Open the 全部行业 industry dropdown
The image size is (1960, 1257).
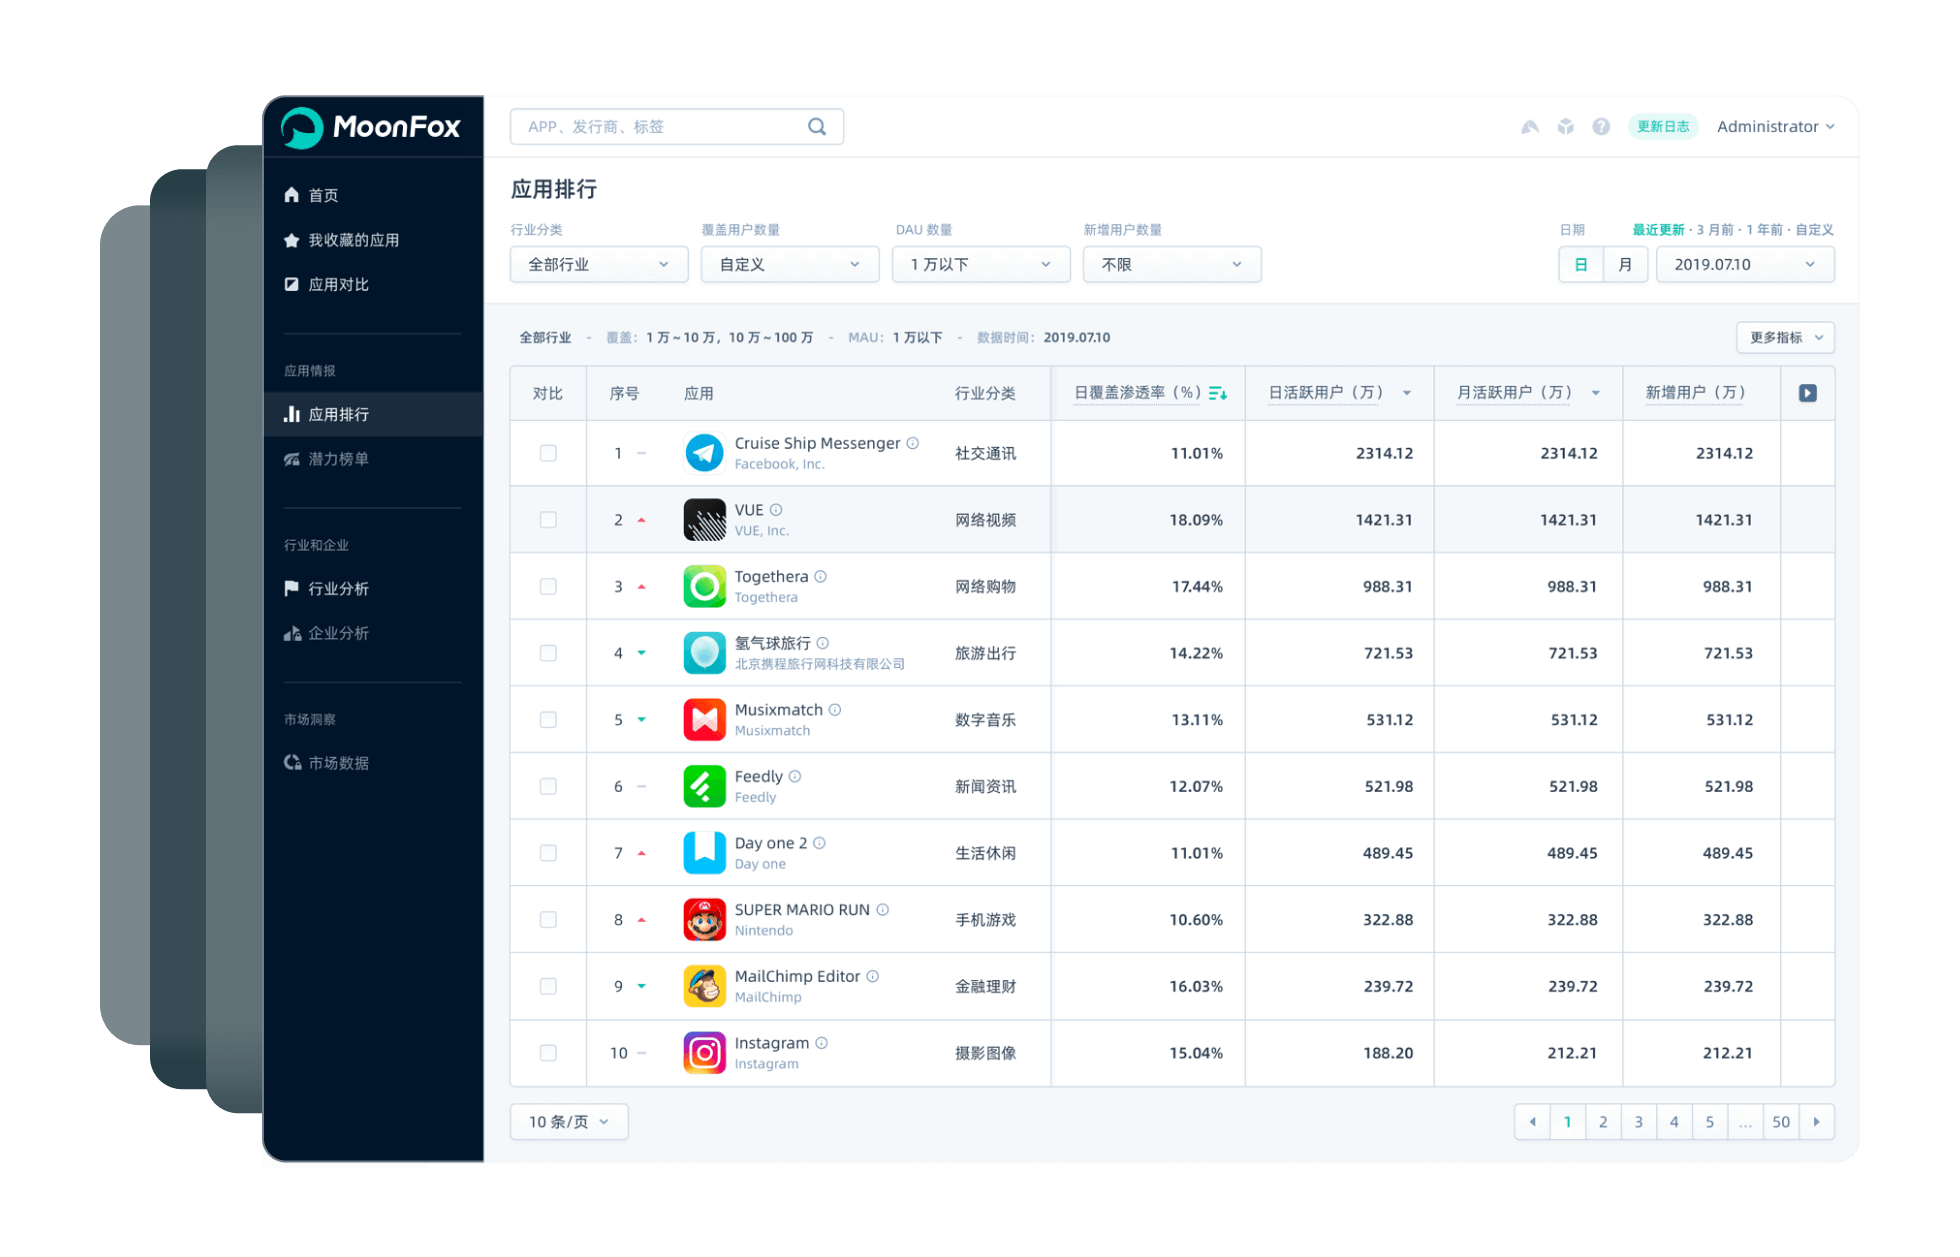598,265
